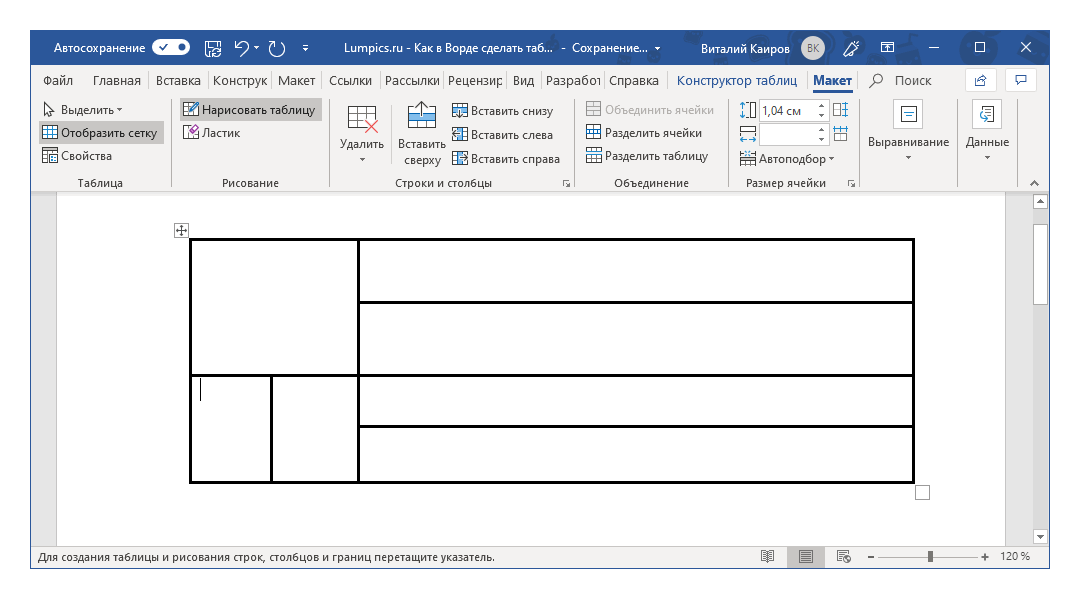
Task: Open the AutoFit (Автоподбор) dropdown
Action: coord(787,158)
